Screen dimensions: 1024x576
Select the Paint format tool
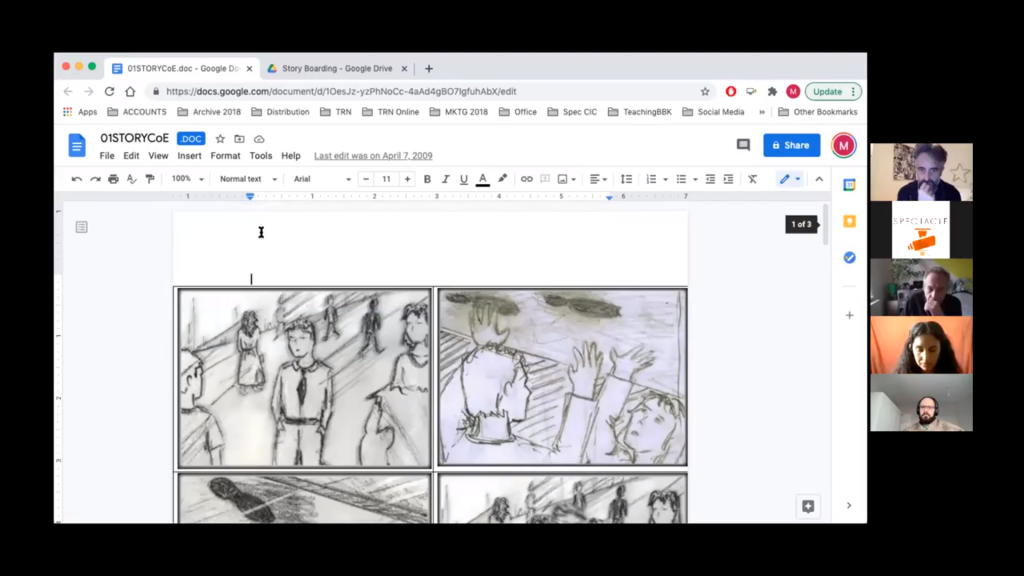[x=150, y=179]
